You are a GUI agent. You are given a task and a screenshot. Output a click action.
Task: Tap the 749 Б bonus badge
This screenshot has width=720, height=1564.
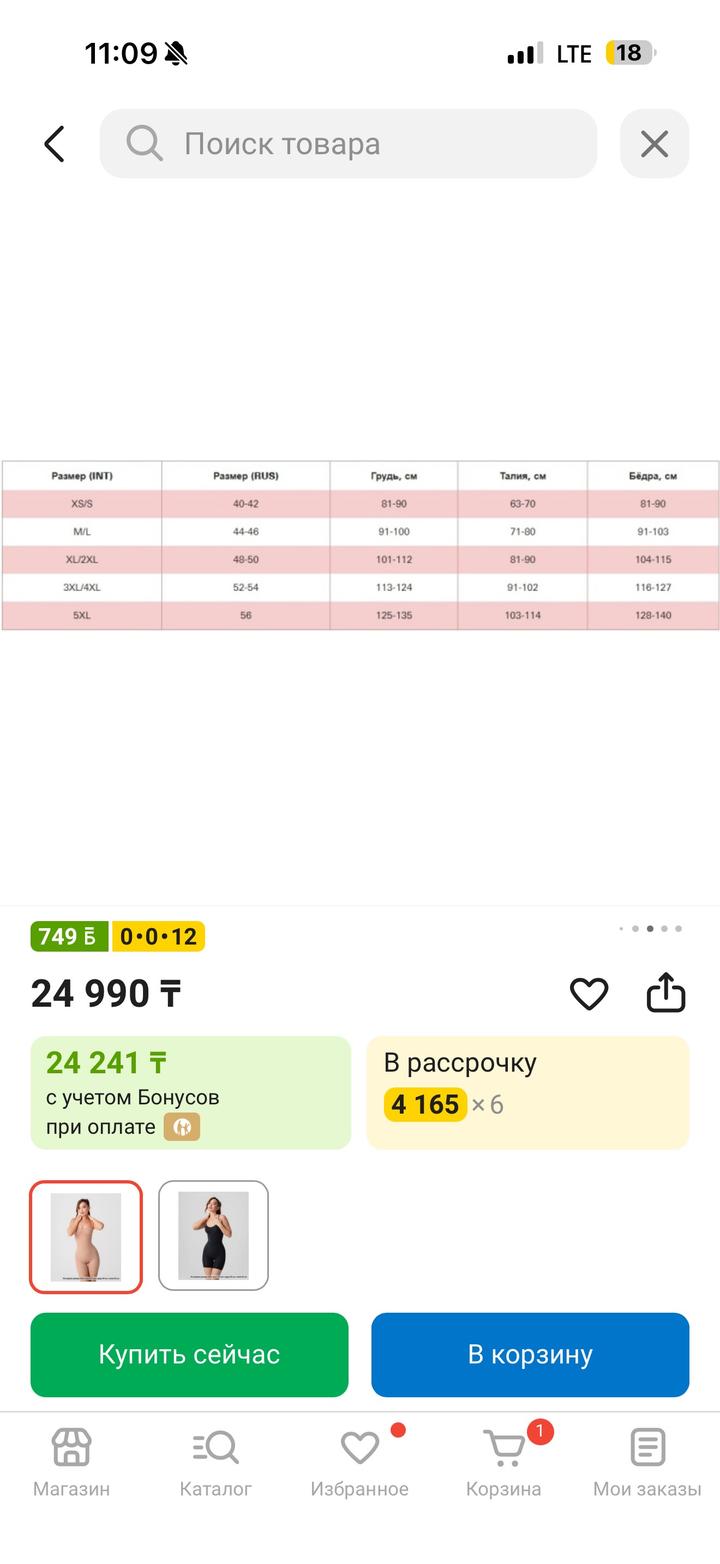[x=69, y=937]
